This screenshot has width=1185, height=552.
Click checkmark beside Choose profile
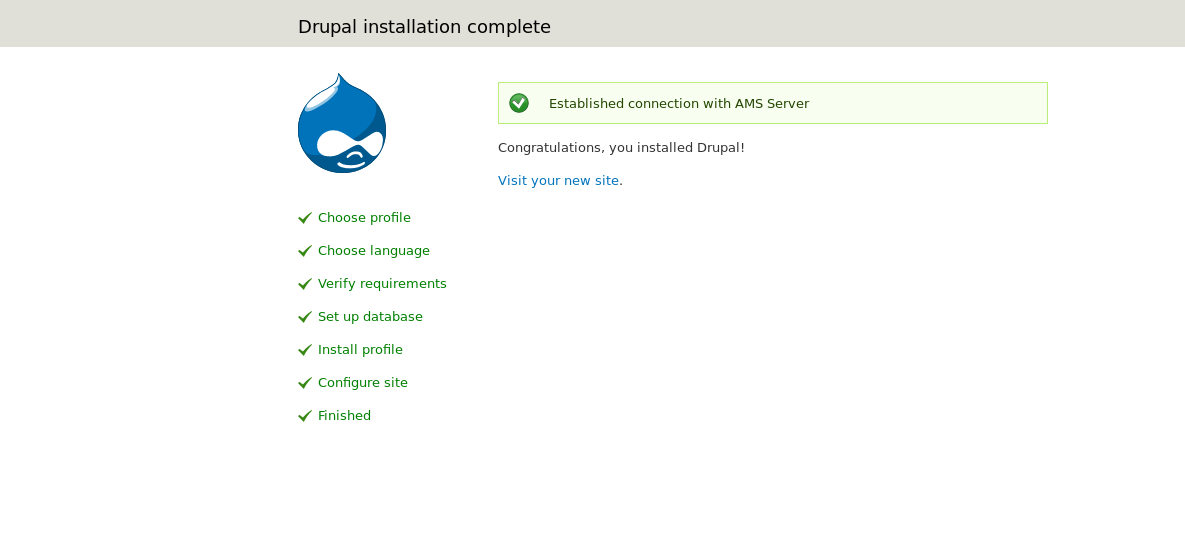(x=305, y=218)
